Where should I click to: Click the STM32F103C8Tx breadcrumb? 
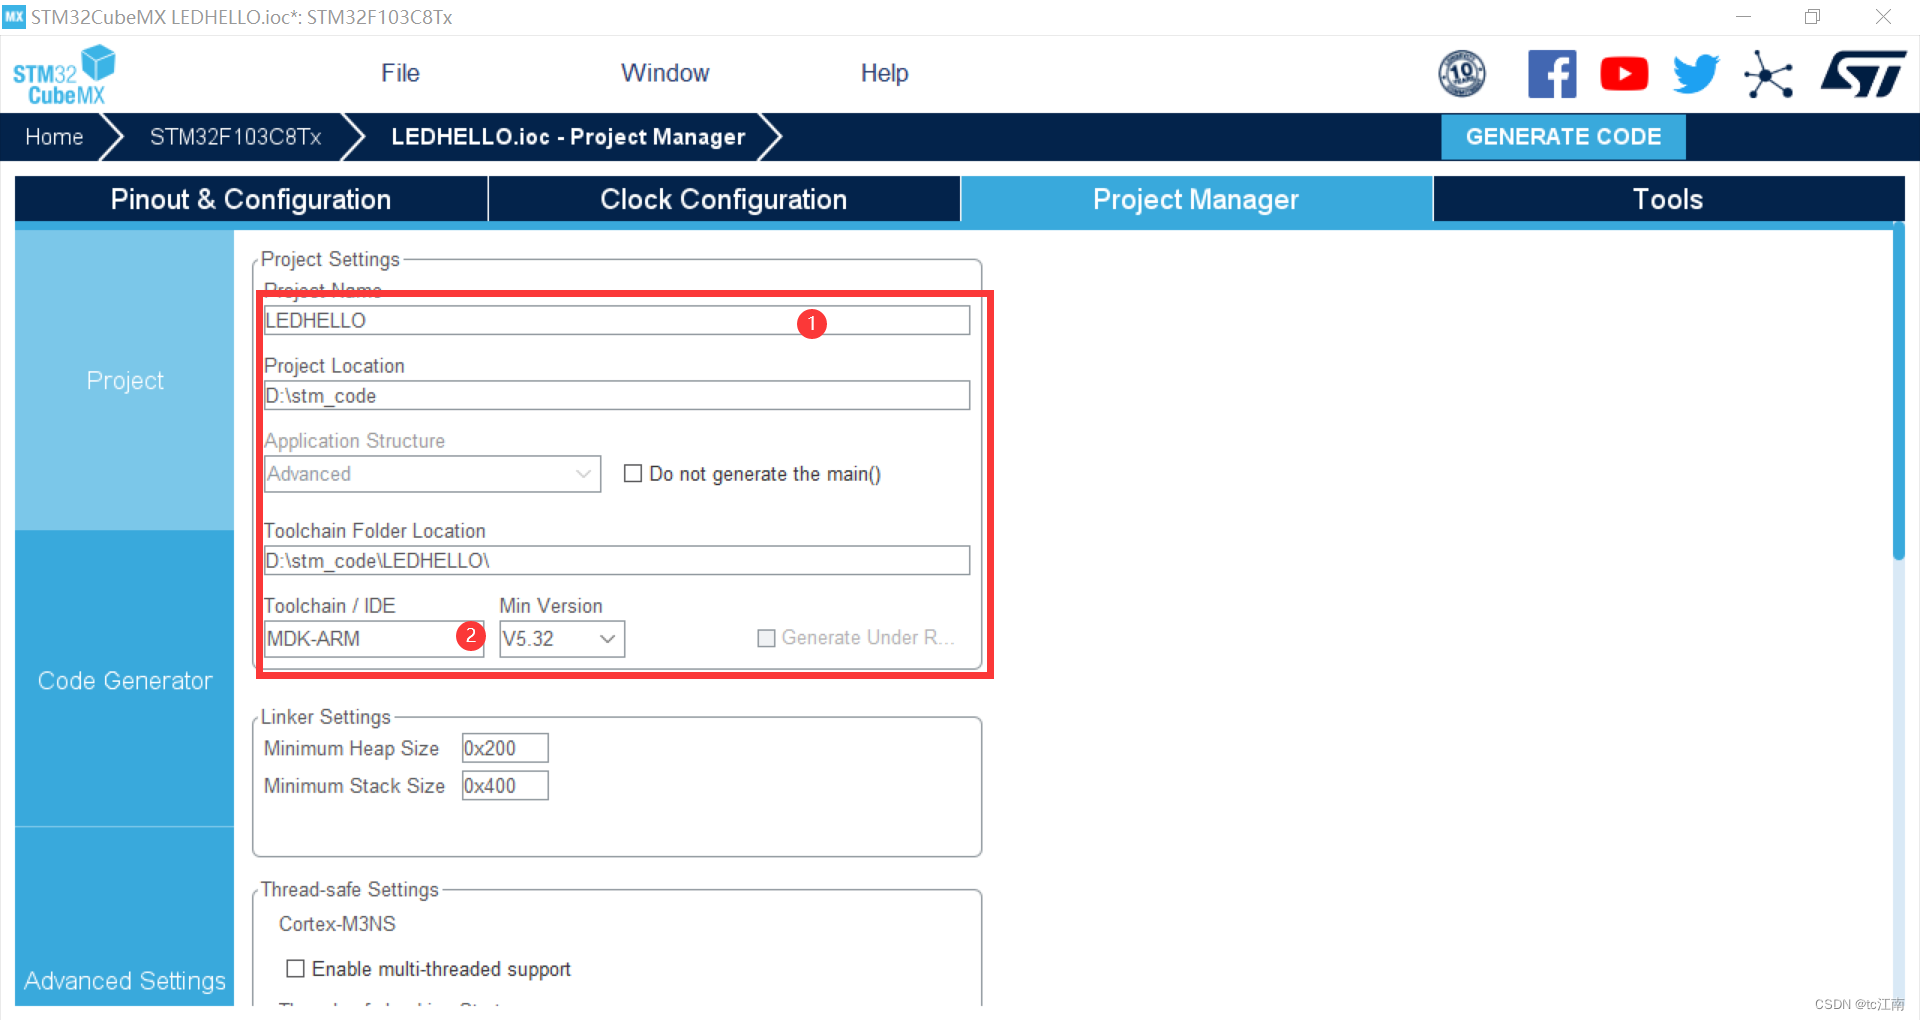236,137
